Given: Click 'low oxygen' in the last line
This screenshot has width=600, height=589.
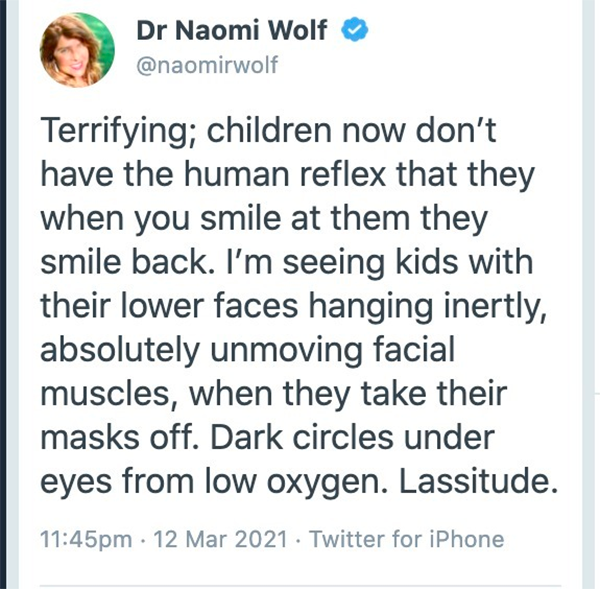Looking at the screenshot, I should click(x=297, y=483).
